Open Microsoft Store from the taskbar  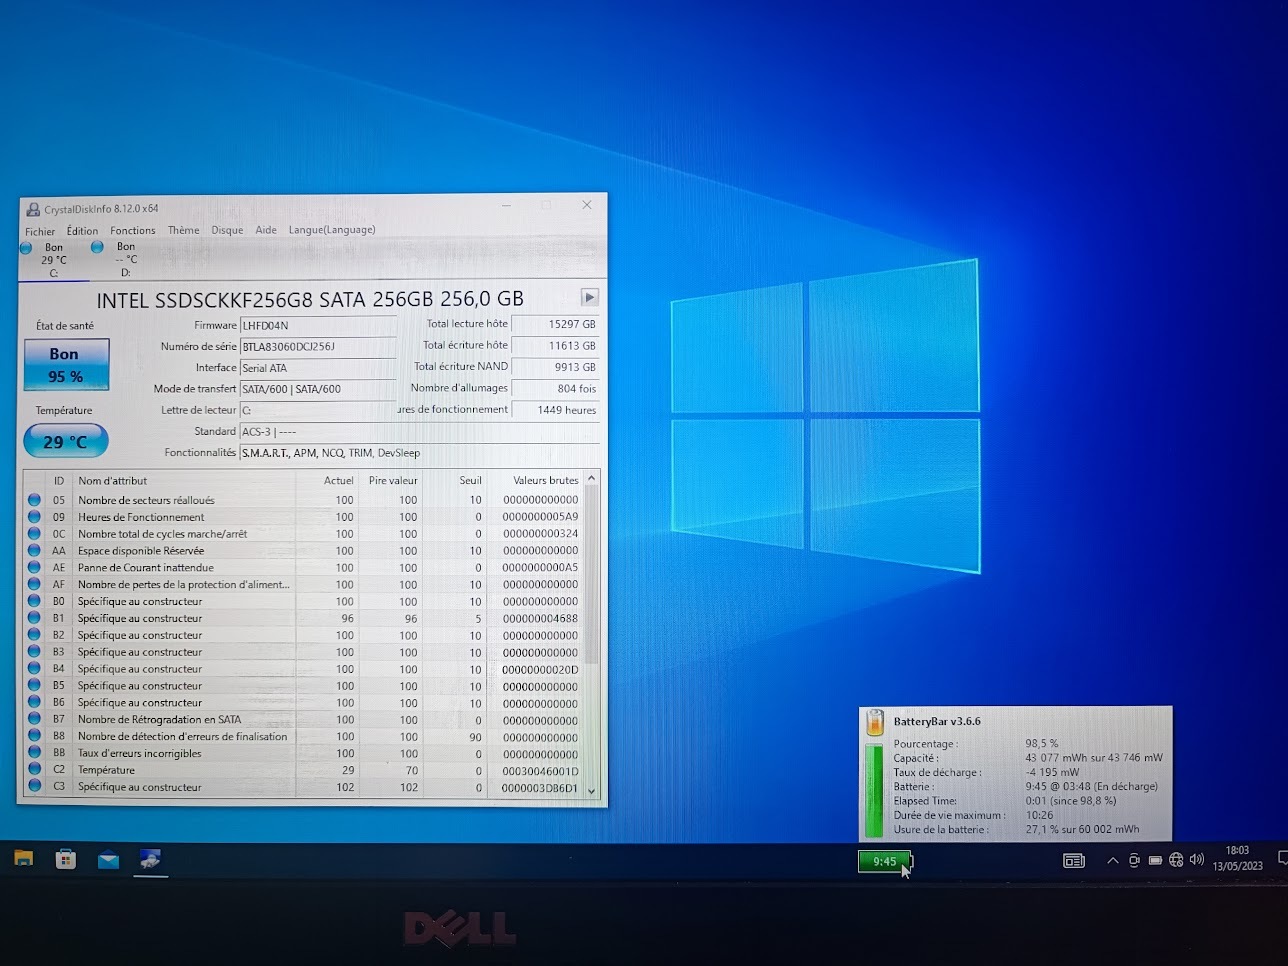tap(66, 859)
